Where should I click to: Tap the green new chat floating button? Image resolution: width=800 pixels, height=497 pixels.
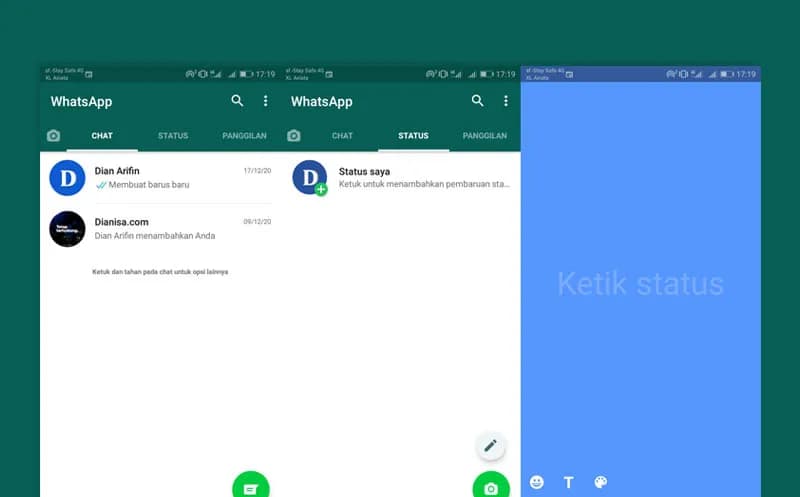[250, 487]
